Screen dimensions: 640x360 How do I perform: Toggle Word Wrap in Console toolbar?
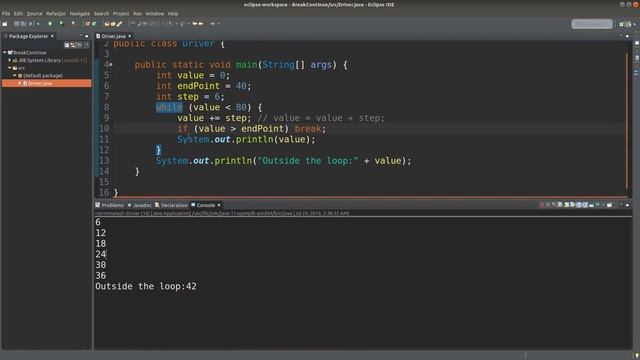(x=572, y=205)
